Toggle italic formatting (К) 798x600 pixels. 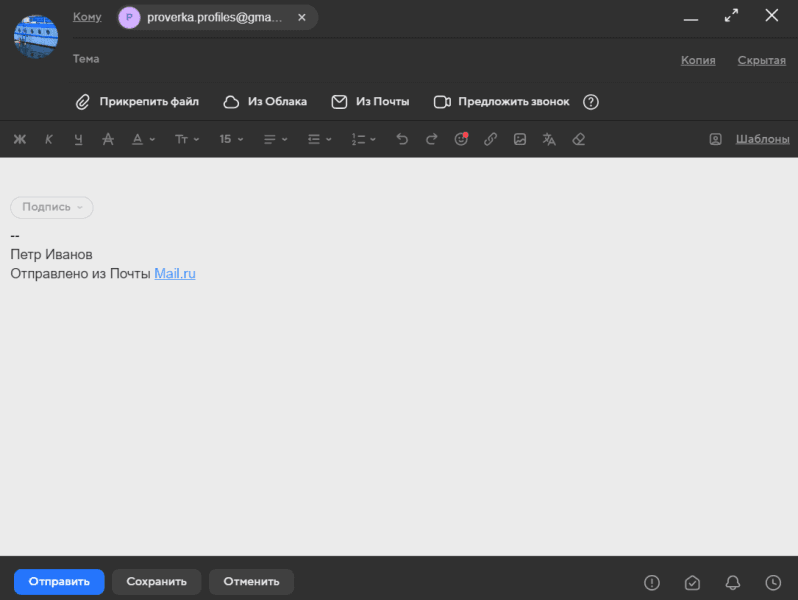49,139
